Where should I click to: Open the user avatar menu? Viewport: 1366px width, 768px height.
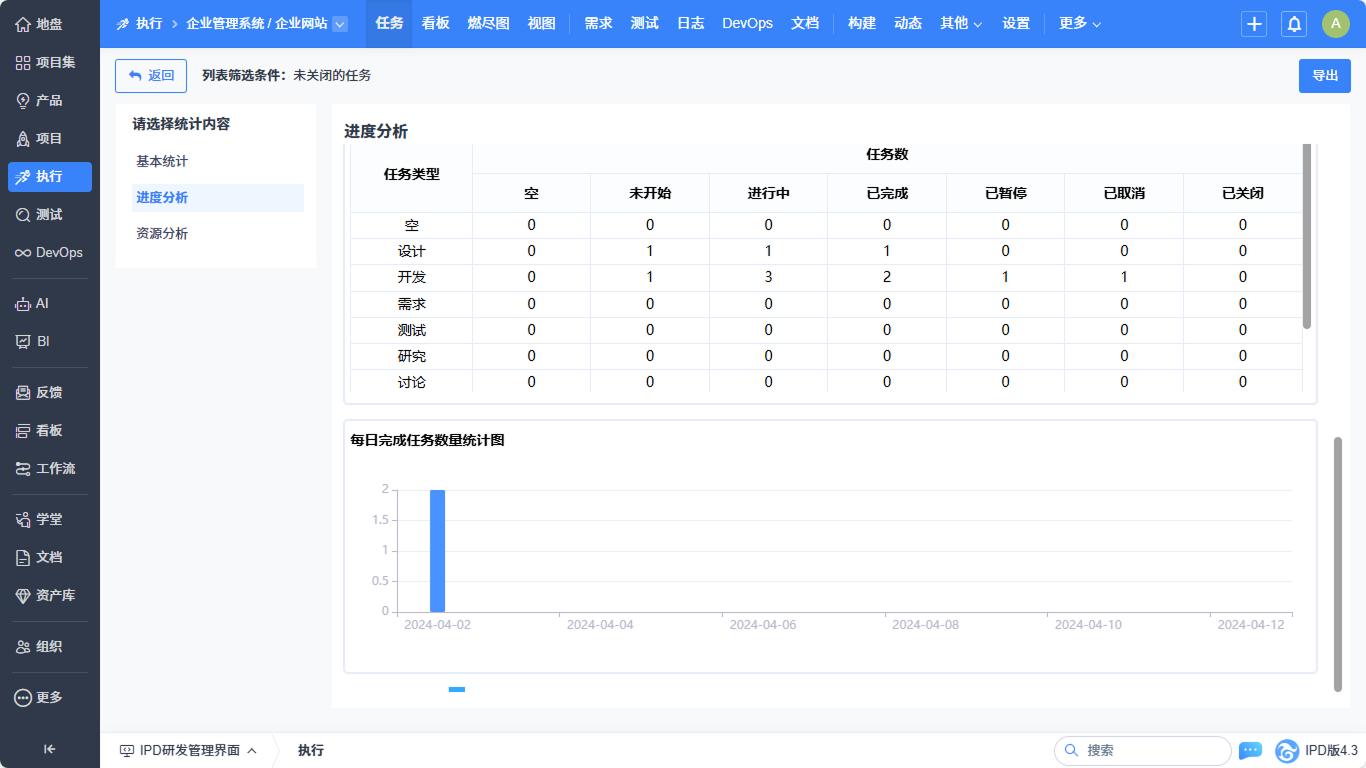[1336, 24]
